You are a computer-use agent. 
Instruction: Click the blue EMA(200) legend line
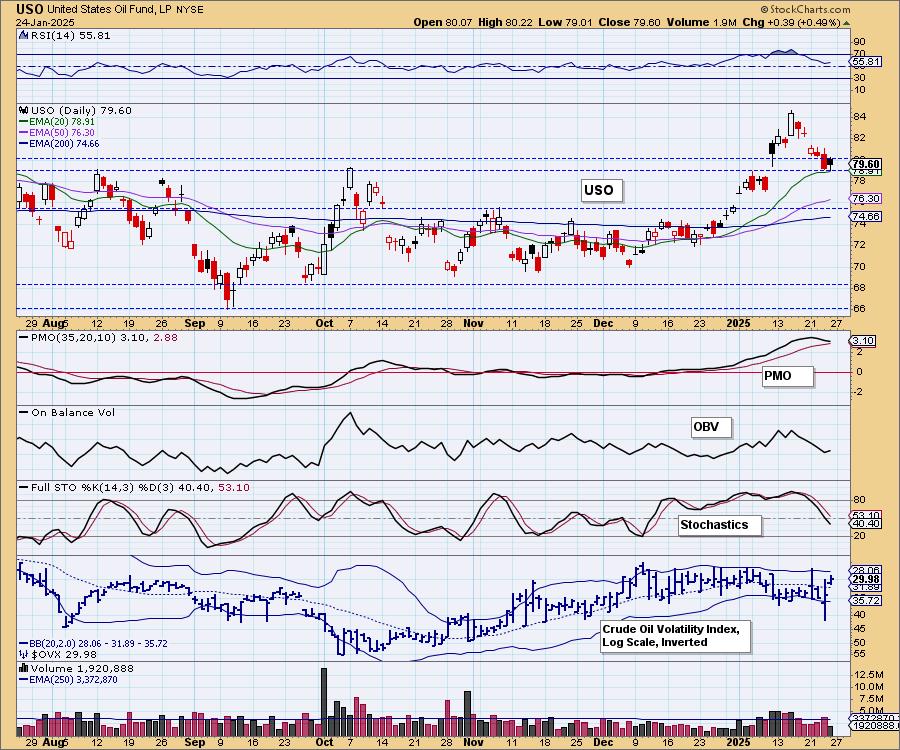click(x=24, y=143)
